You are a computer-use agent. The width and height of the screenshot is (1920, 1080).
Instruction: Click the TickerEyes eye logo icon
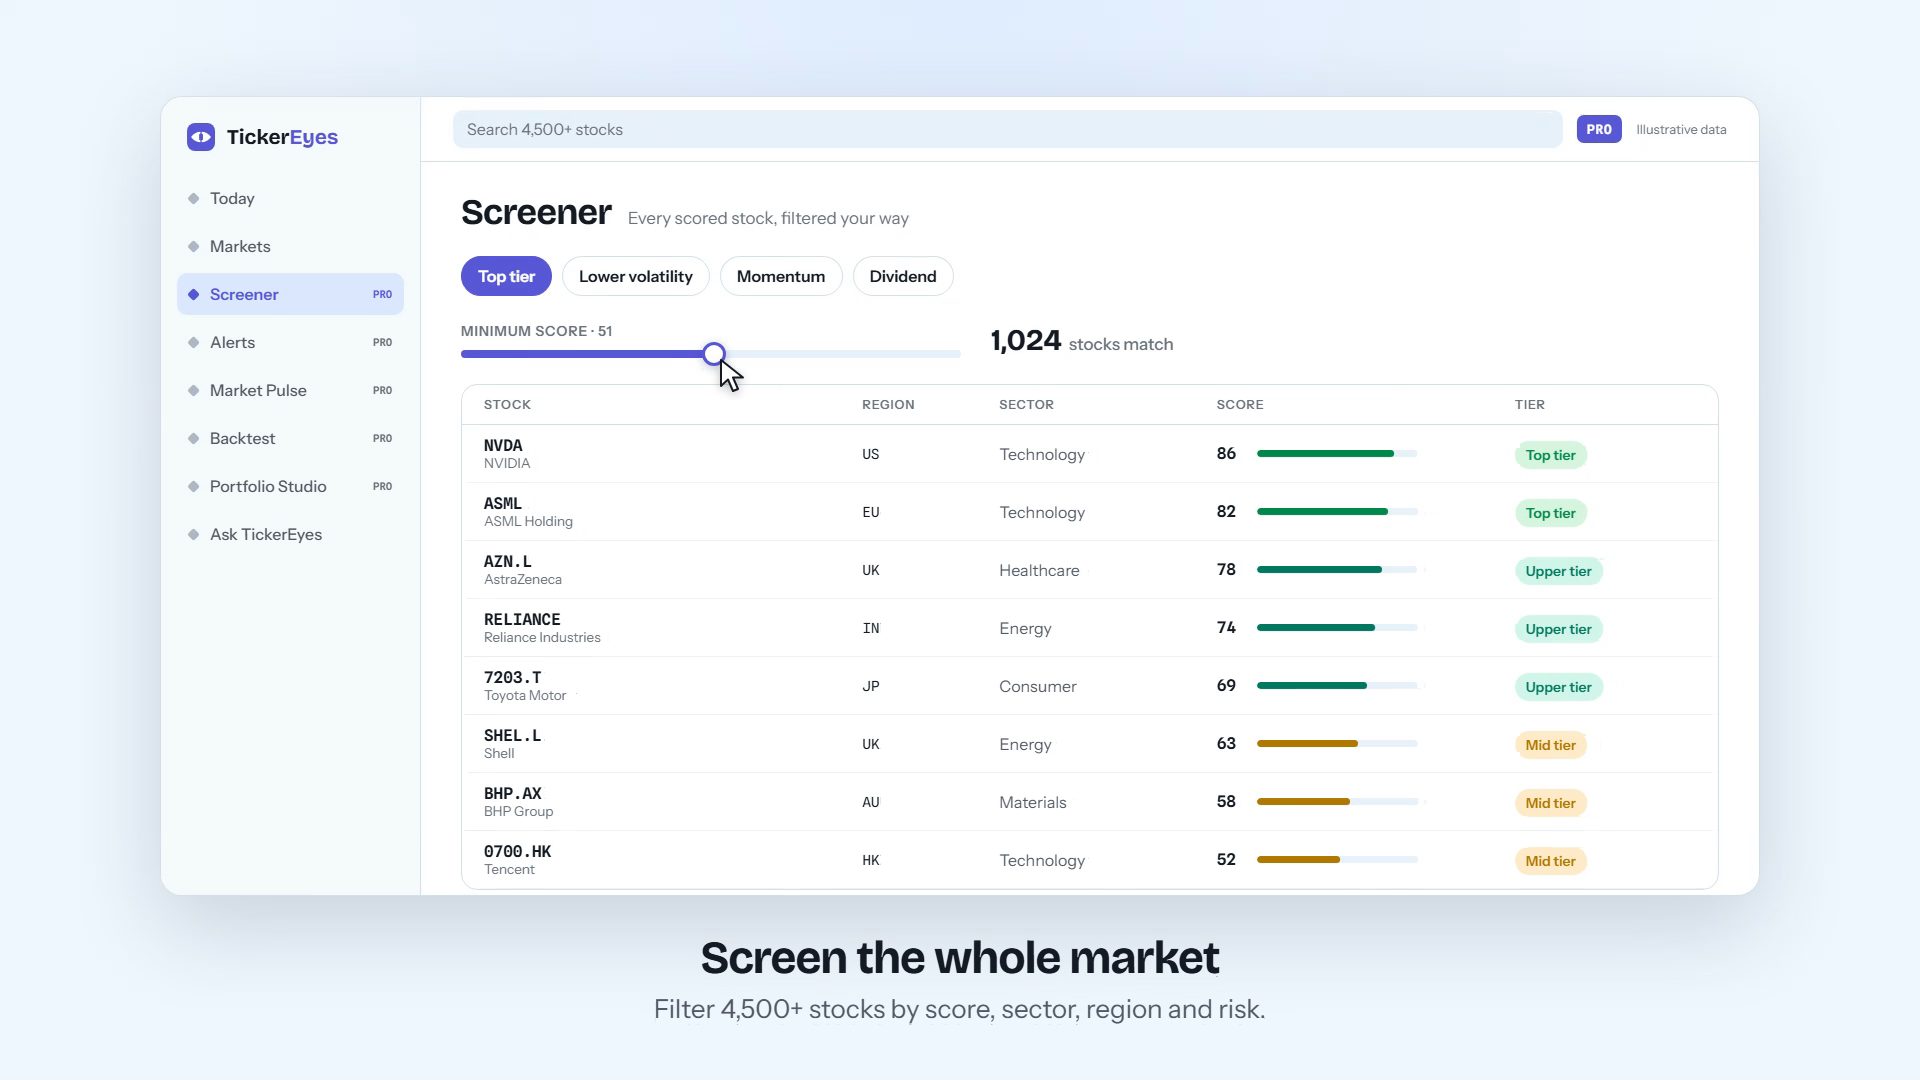click(201, 137)
